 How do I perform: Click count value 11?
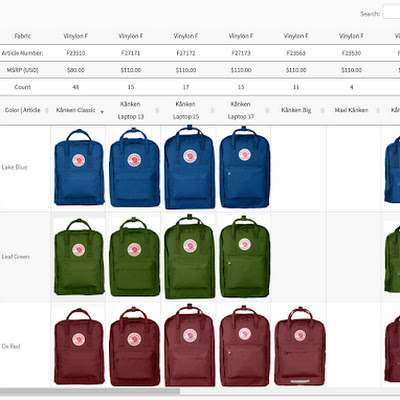point(296,87)
